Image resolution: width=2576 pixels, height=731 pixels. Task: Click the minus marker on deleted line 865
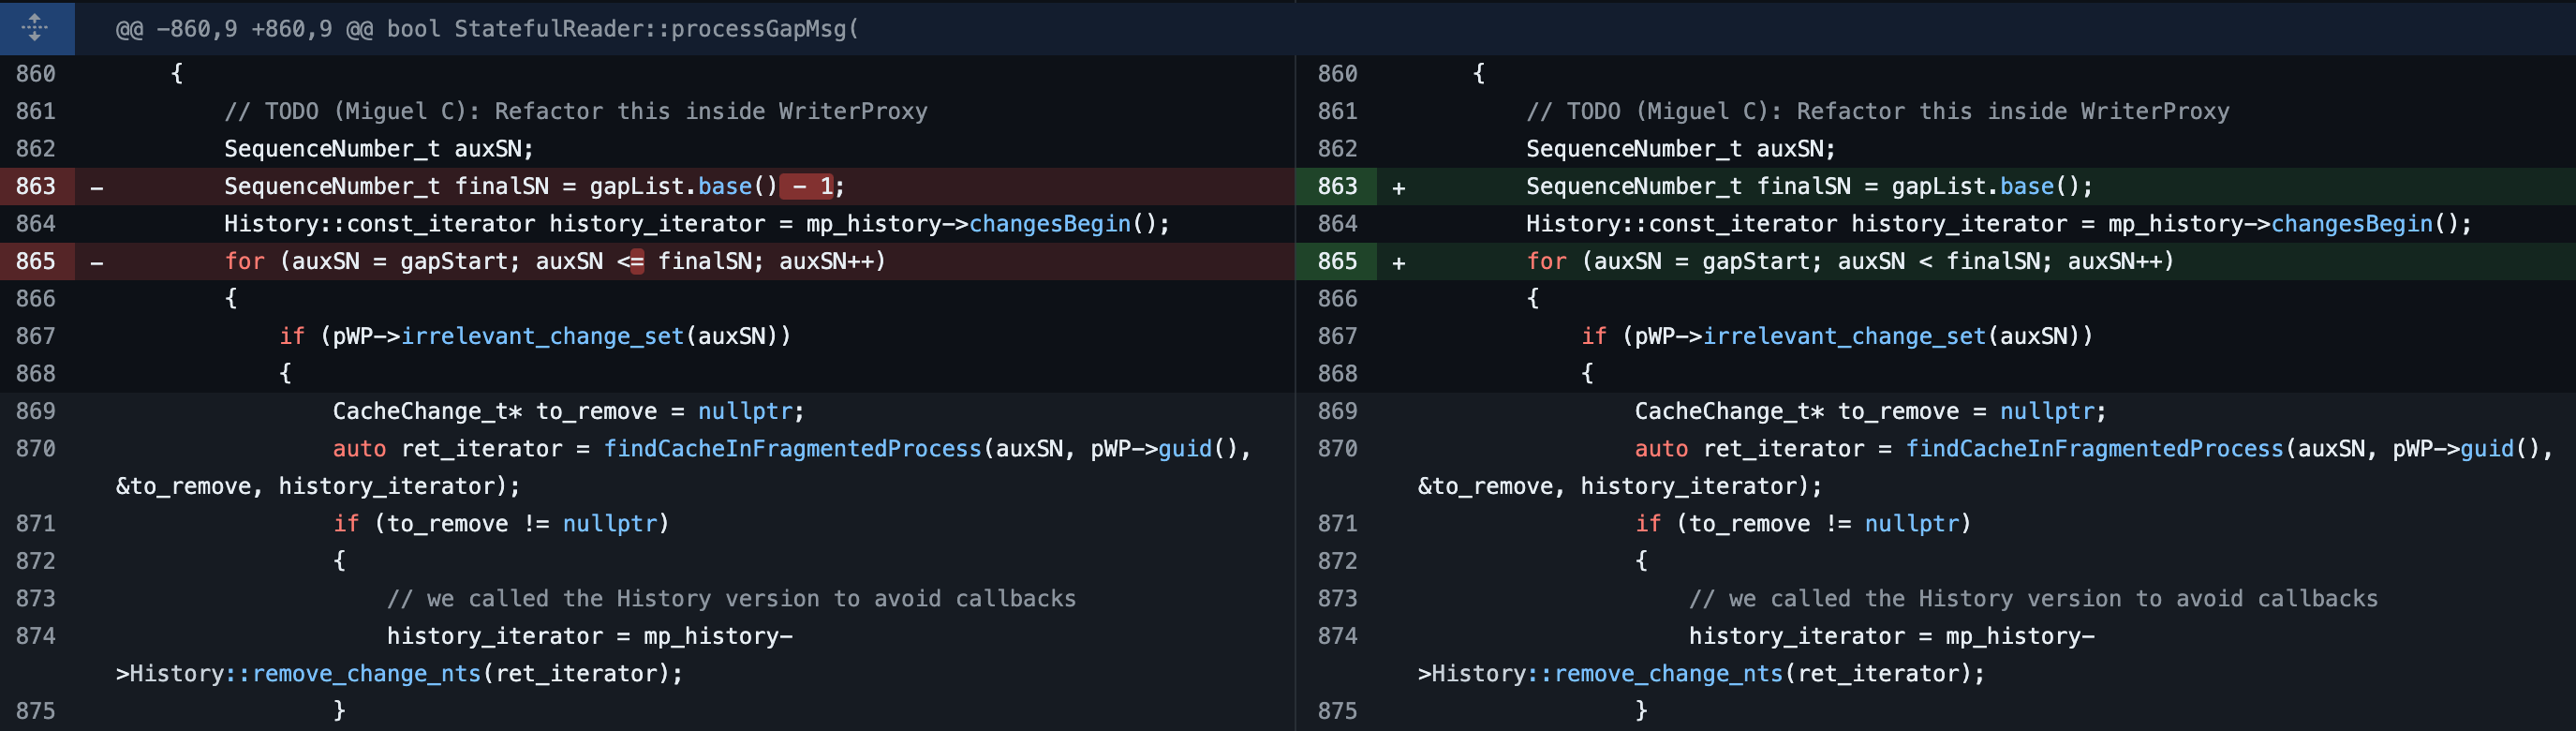tap(97, 262)
